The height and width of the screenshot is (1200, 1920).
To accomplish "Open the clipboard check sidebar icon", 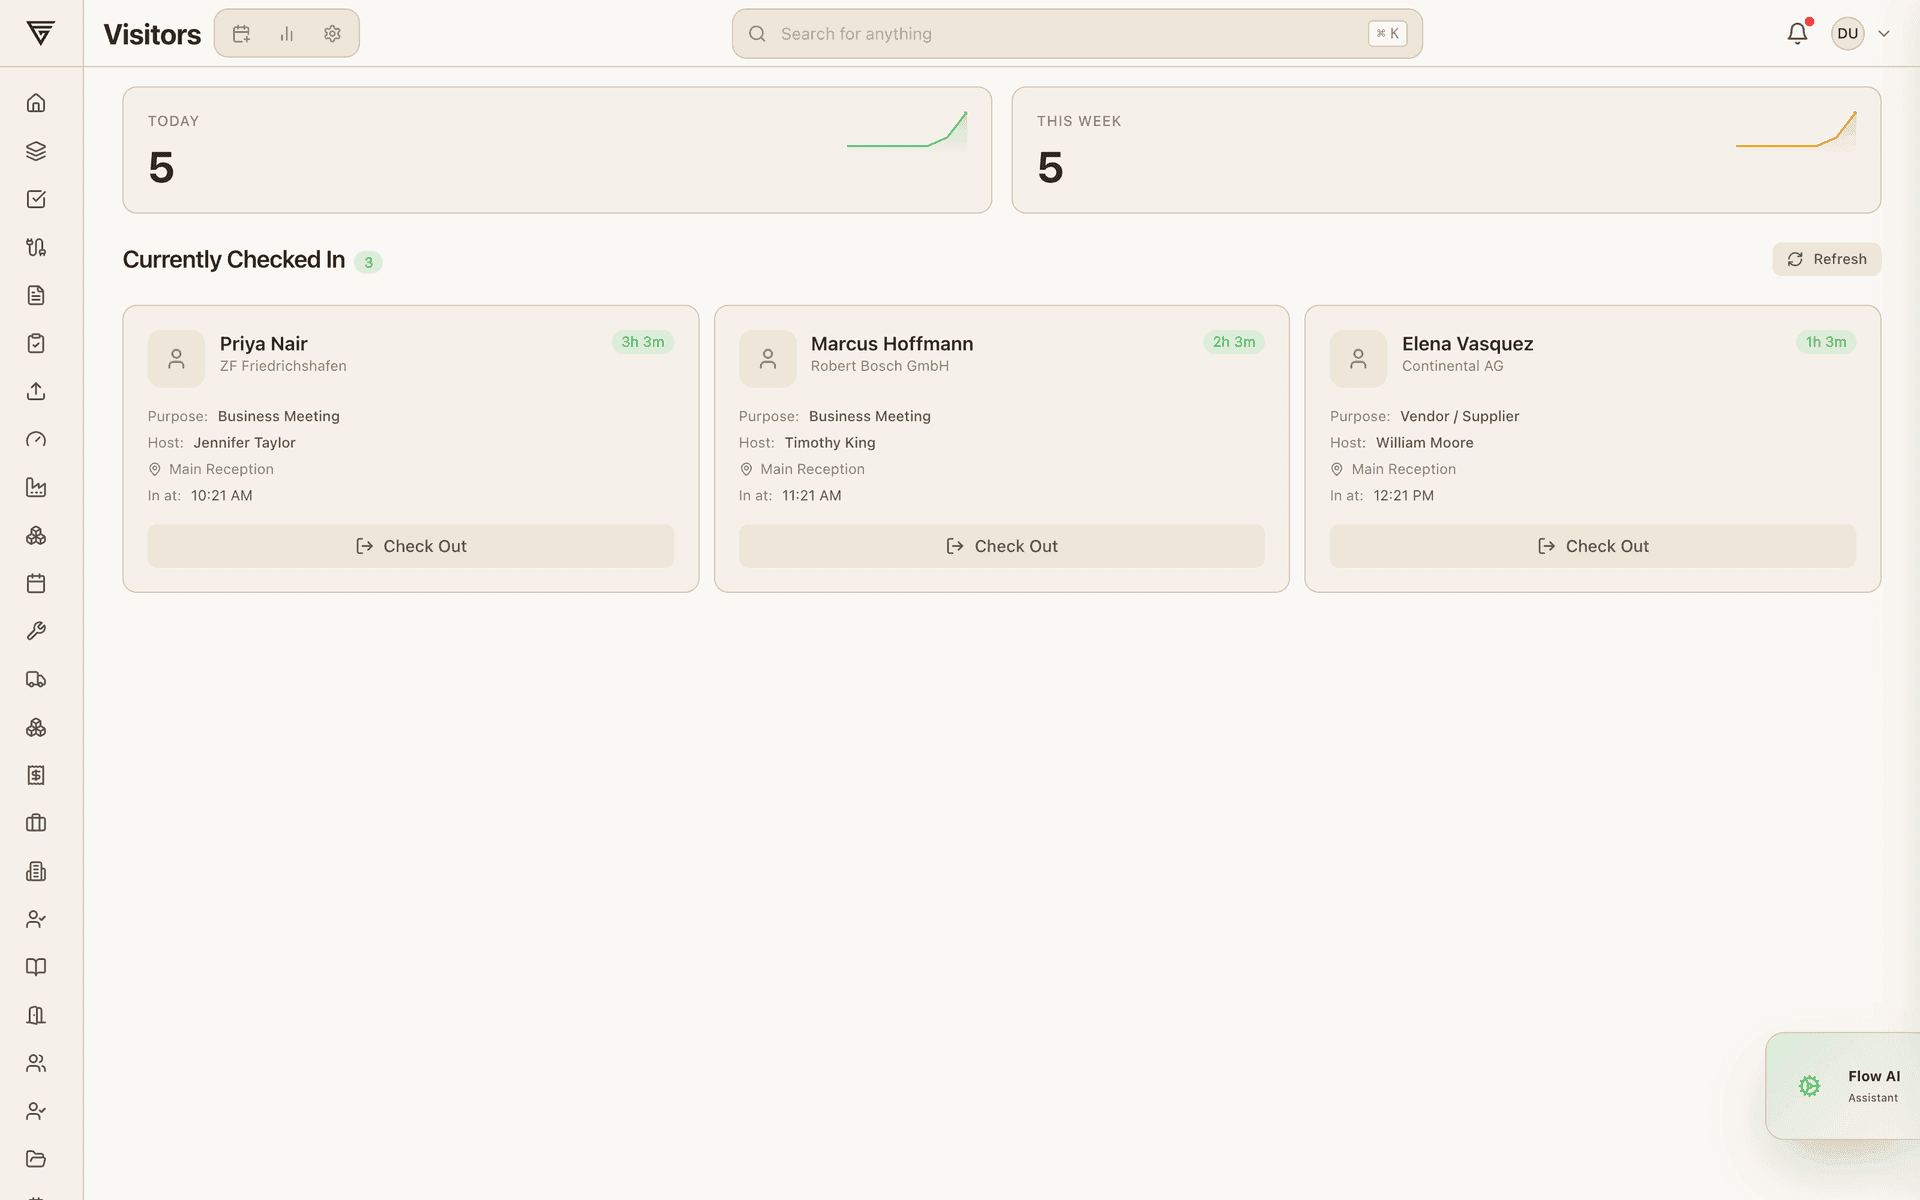I will click(36, 343).
